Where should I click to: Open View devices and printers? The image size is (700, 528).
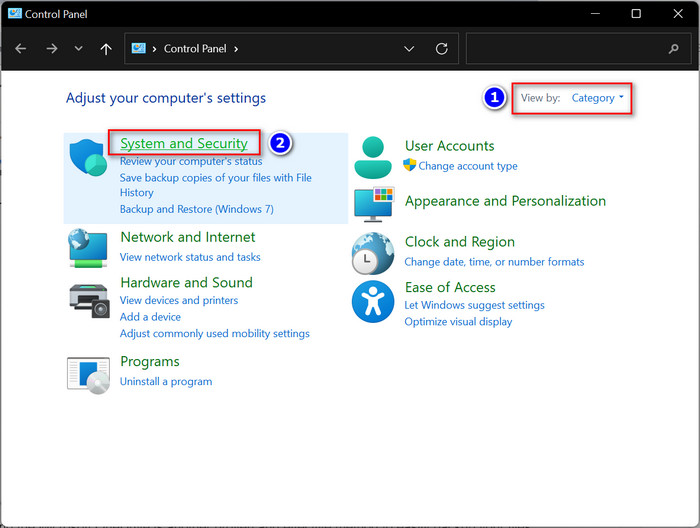pos(179,300)
